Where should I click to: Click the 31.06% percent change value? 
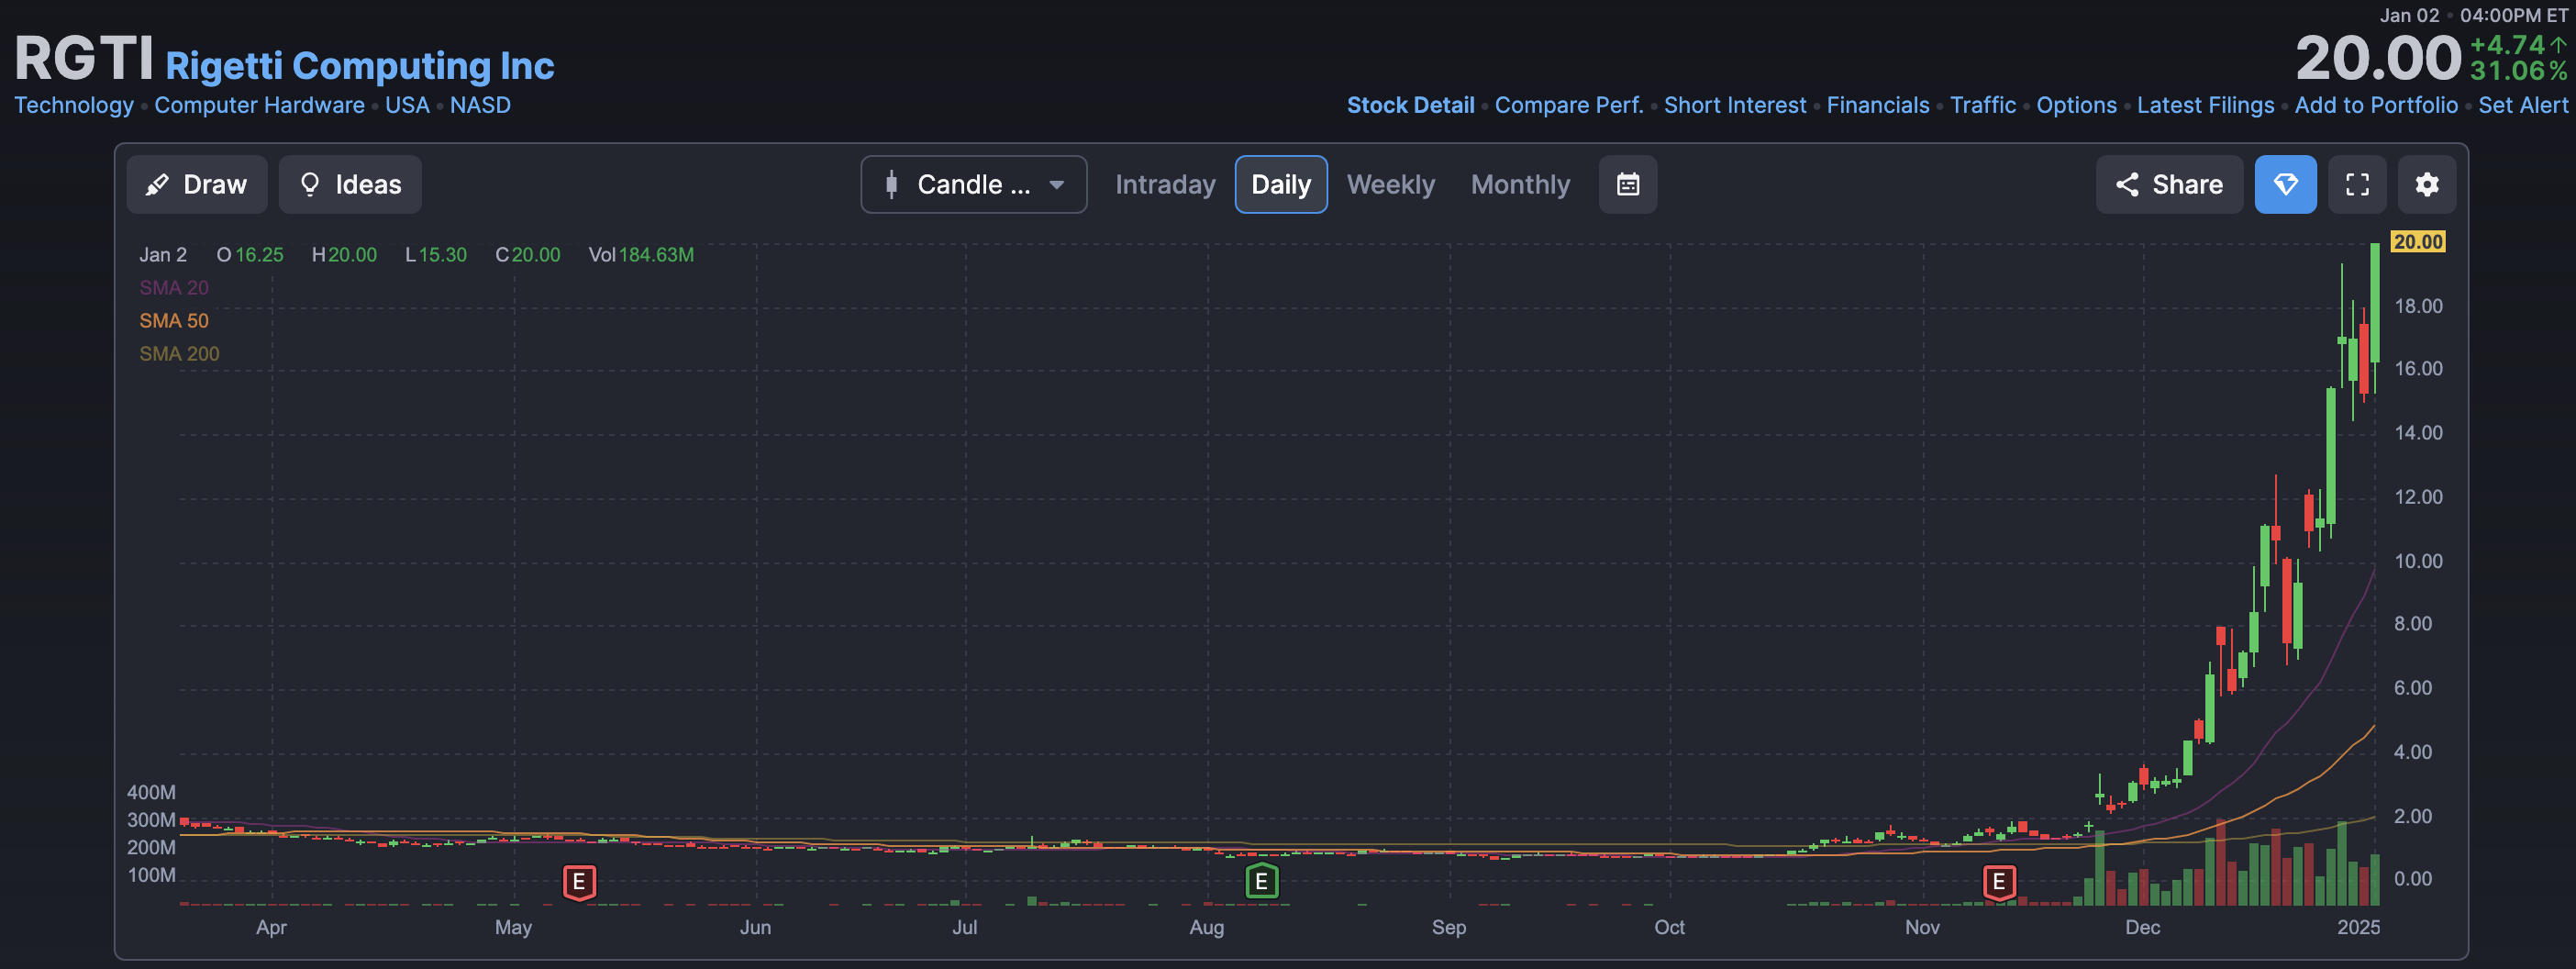(2518, 71)
